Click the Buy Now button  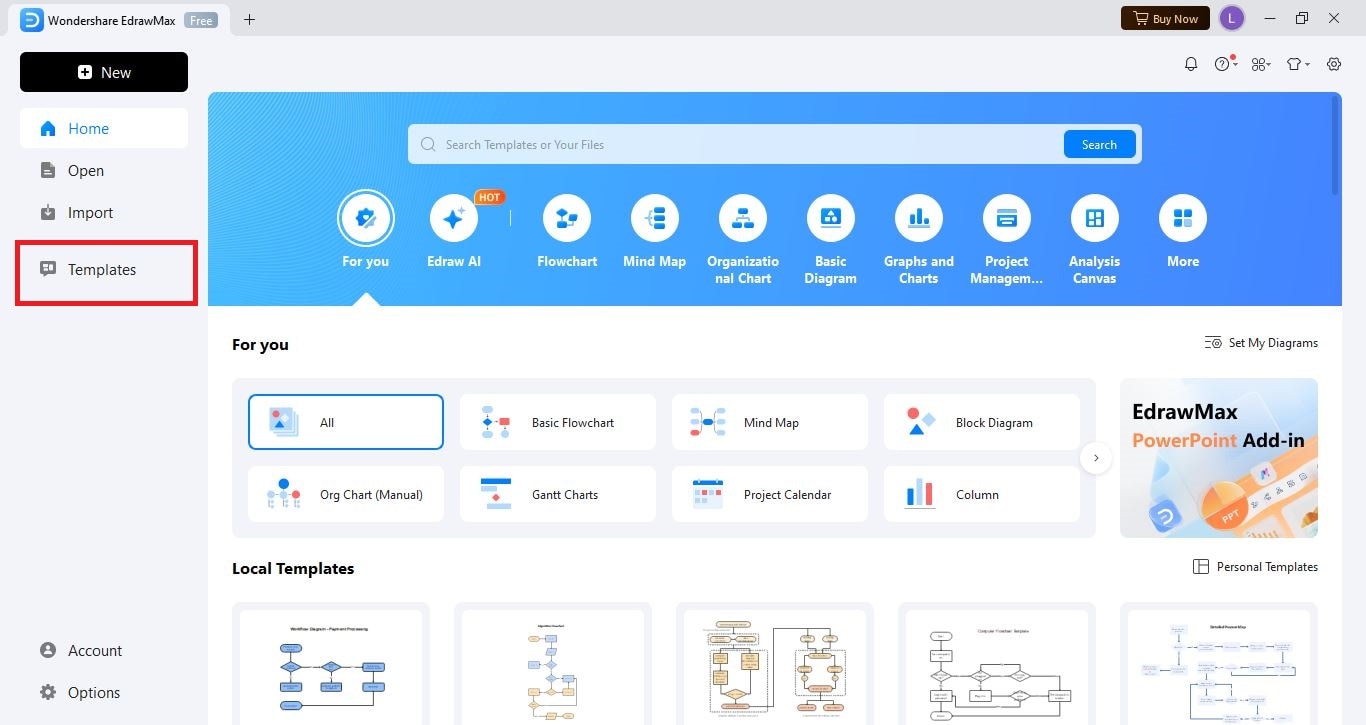(1165, 18)
